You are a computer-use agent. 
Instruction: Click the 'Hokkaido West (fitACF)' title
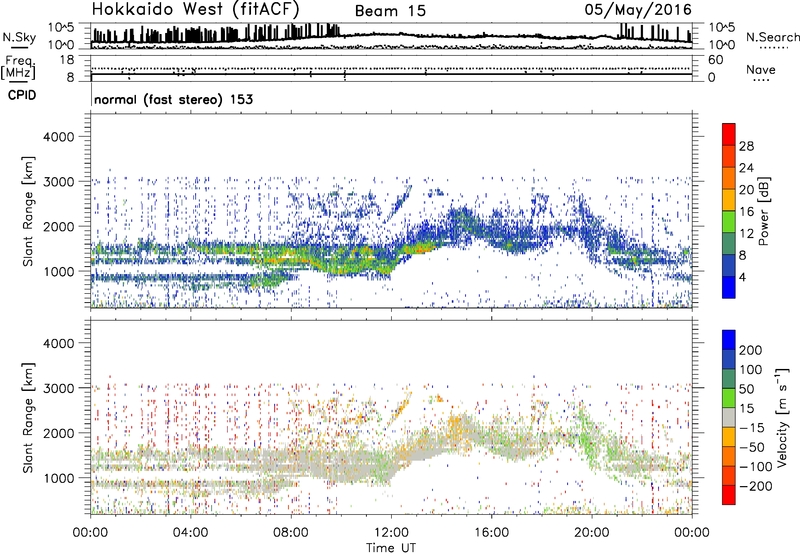[x=195, y=10]
